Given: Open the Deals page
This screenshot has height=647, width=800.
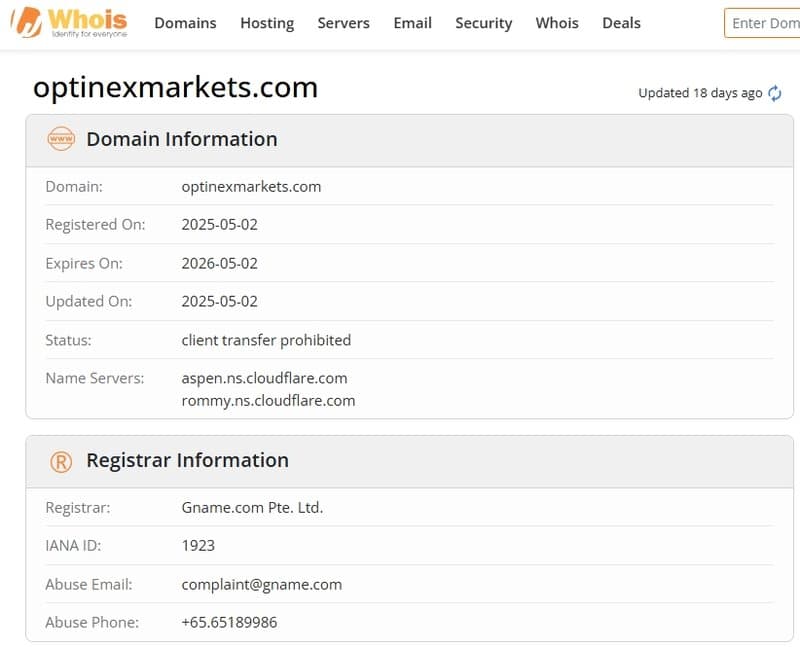Looking at the screenshot, I should click(x=621, y=23).
